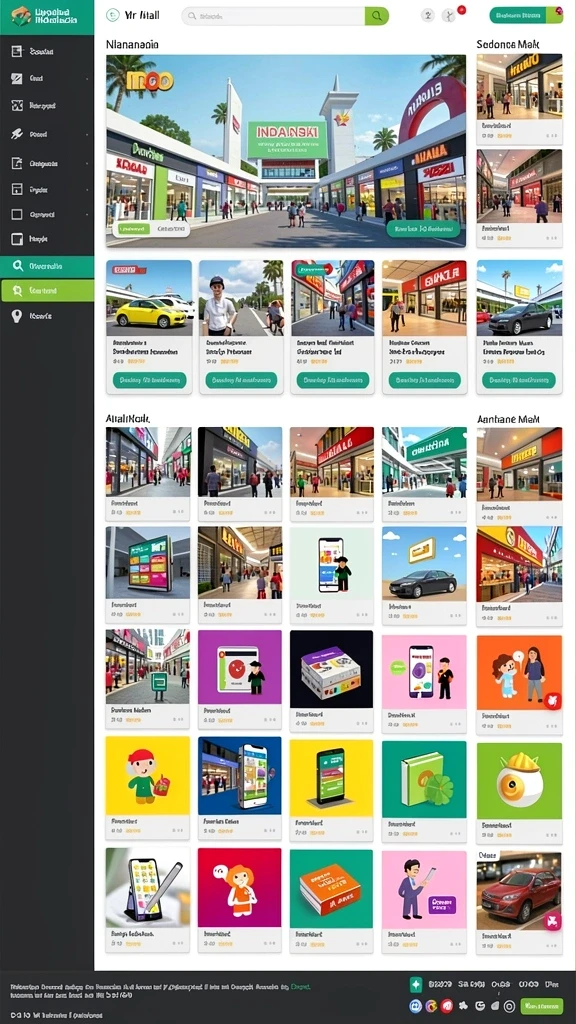Focus the search input field in header
The height and width of the screenshot is (1024, 576).
click(x=273, y=16)
